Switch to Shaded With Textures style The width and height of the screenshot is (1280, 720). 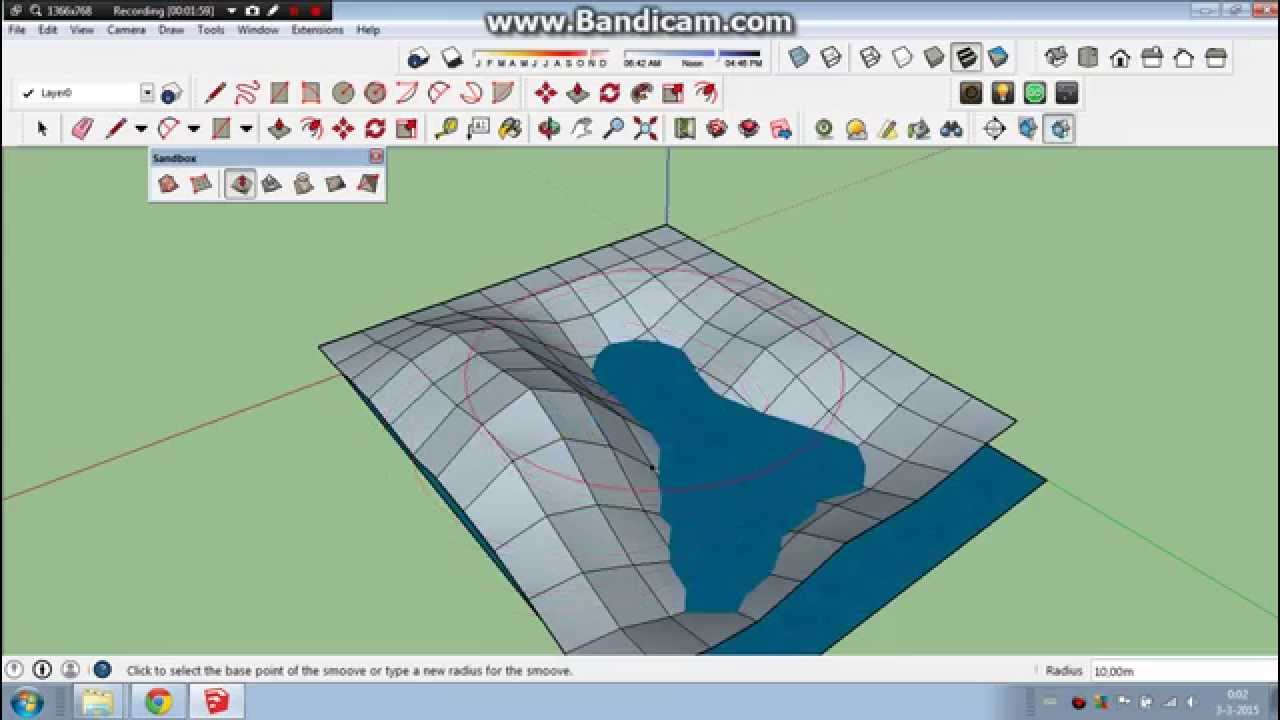click(966, 57)
